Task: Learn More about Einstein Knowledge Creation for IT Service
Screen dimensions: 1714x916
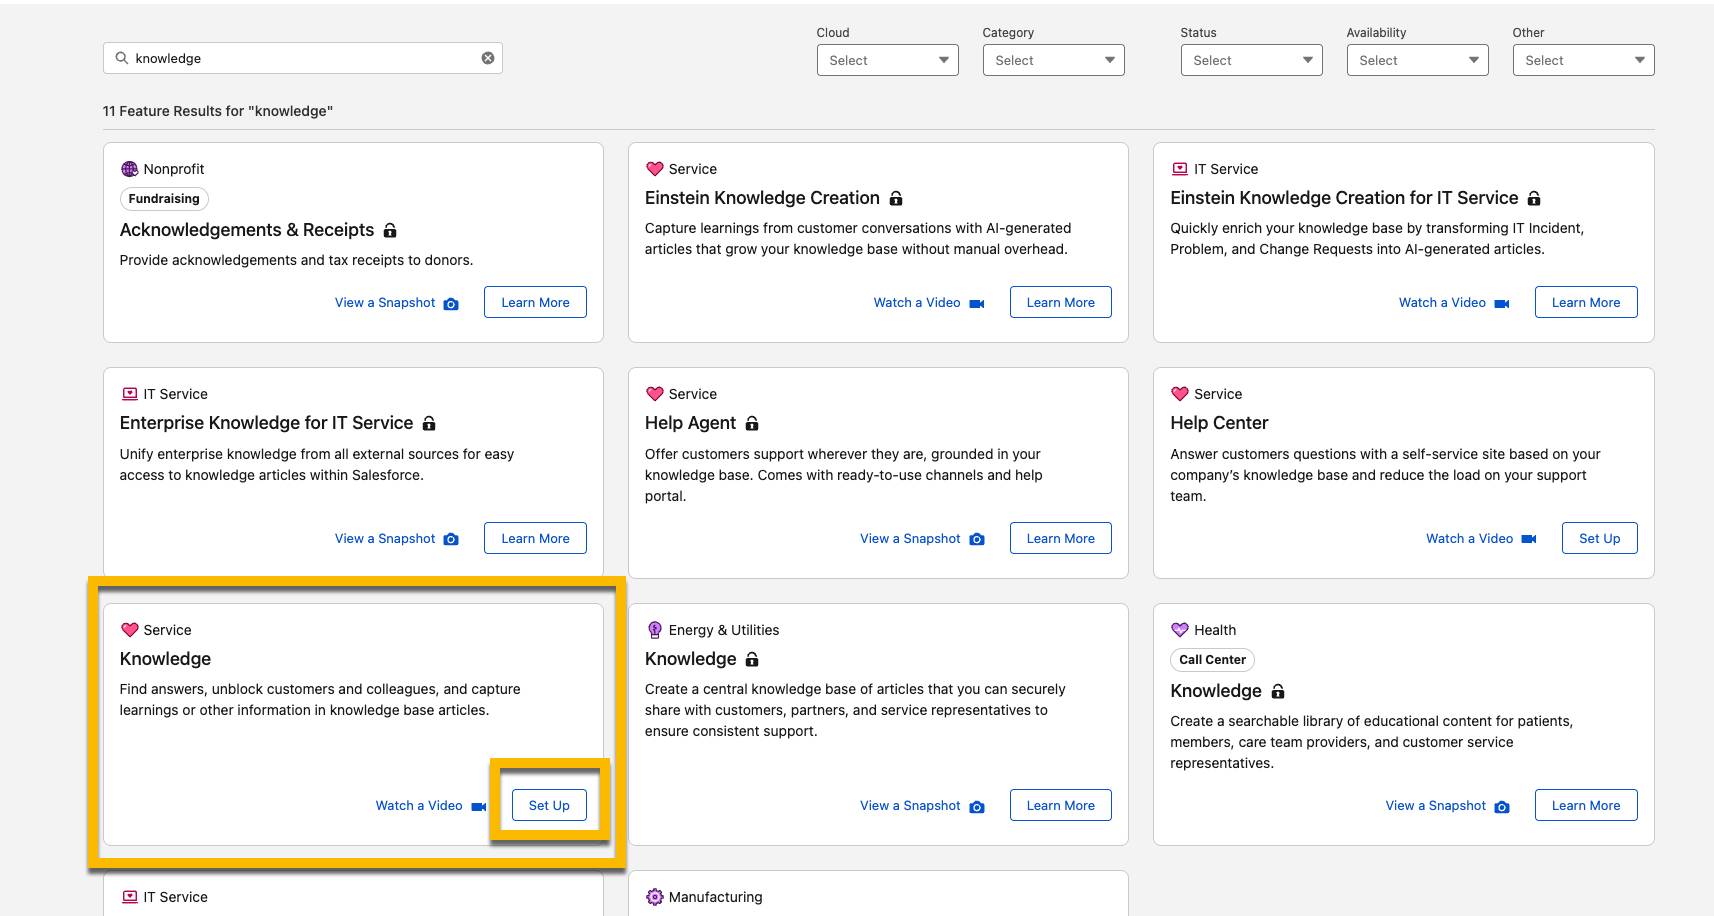Action: click(x=1586, y=302)
